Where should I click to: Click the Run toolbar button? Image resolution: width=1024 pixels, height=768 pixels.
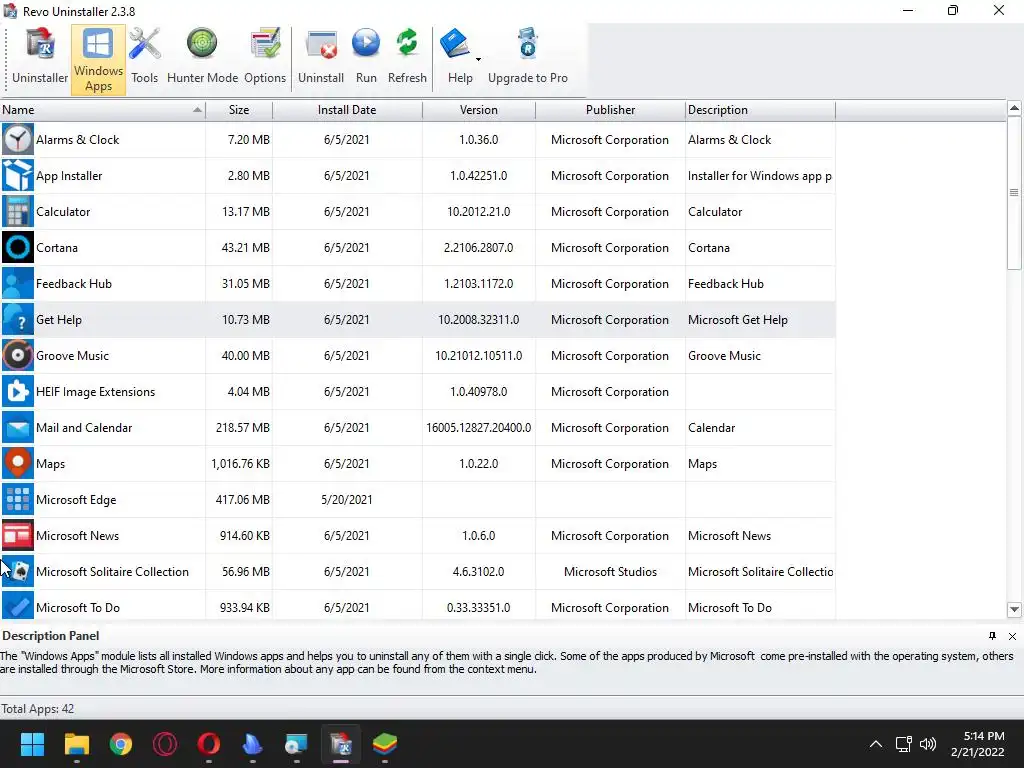(366, 57)
